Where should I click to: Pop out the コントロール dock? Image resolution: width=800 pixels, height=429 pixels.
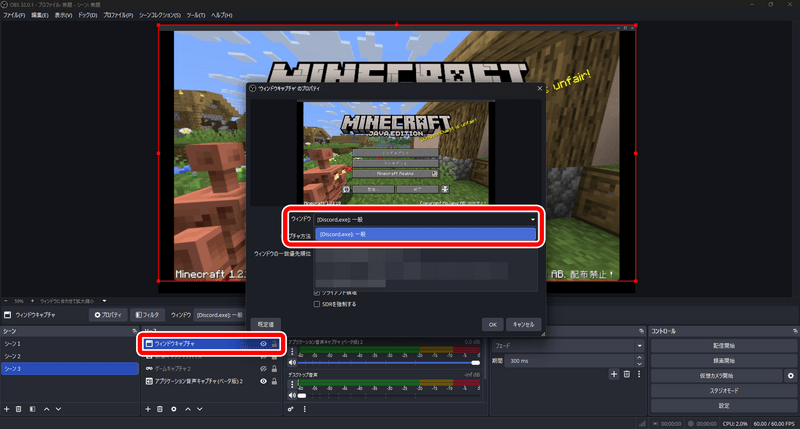coord(795,331)
